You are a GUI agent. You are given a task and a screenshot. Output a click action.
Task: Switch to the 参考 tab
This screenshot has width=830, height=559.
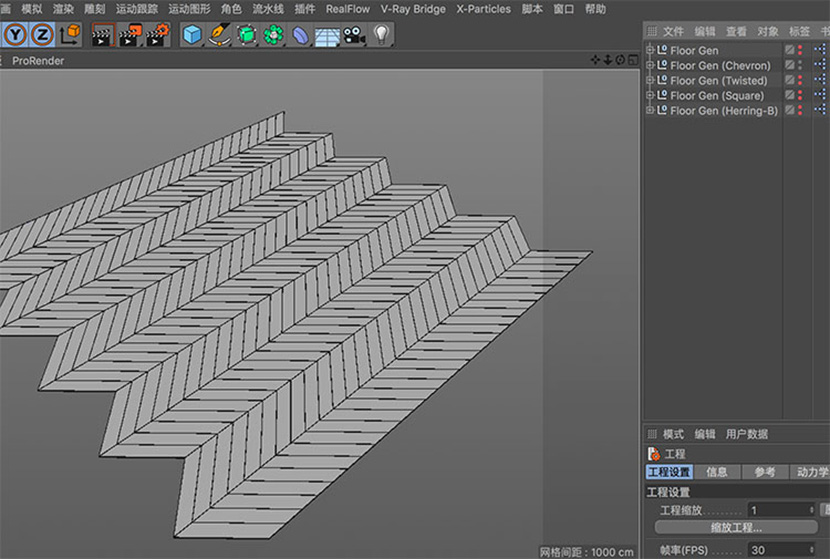coord(764,472)
